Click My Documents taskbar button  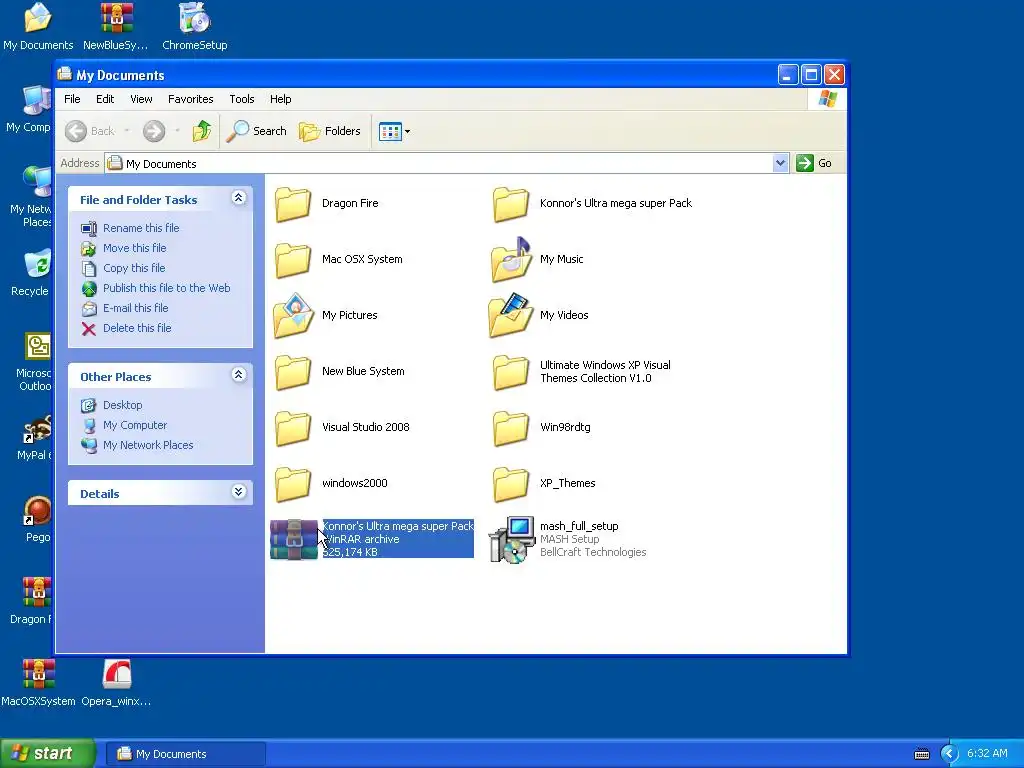pos(186,754)
